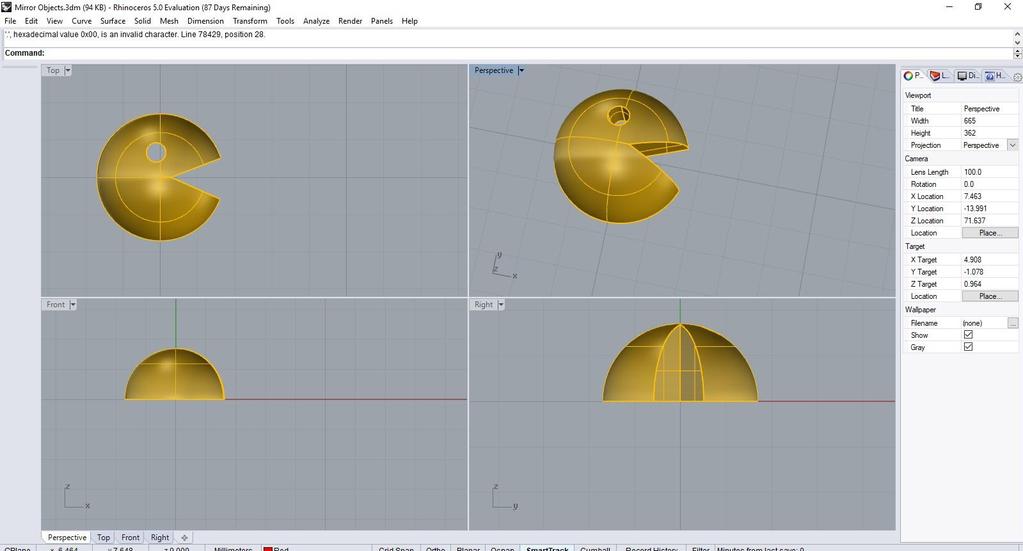
Task: Click the Right viewport title label
Action: 483,305
